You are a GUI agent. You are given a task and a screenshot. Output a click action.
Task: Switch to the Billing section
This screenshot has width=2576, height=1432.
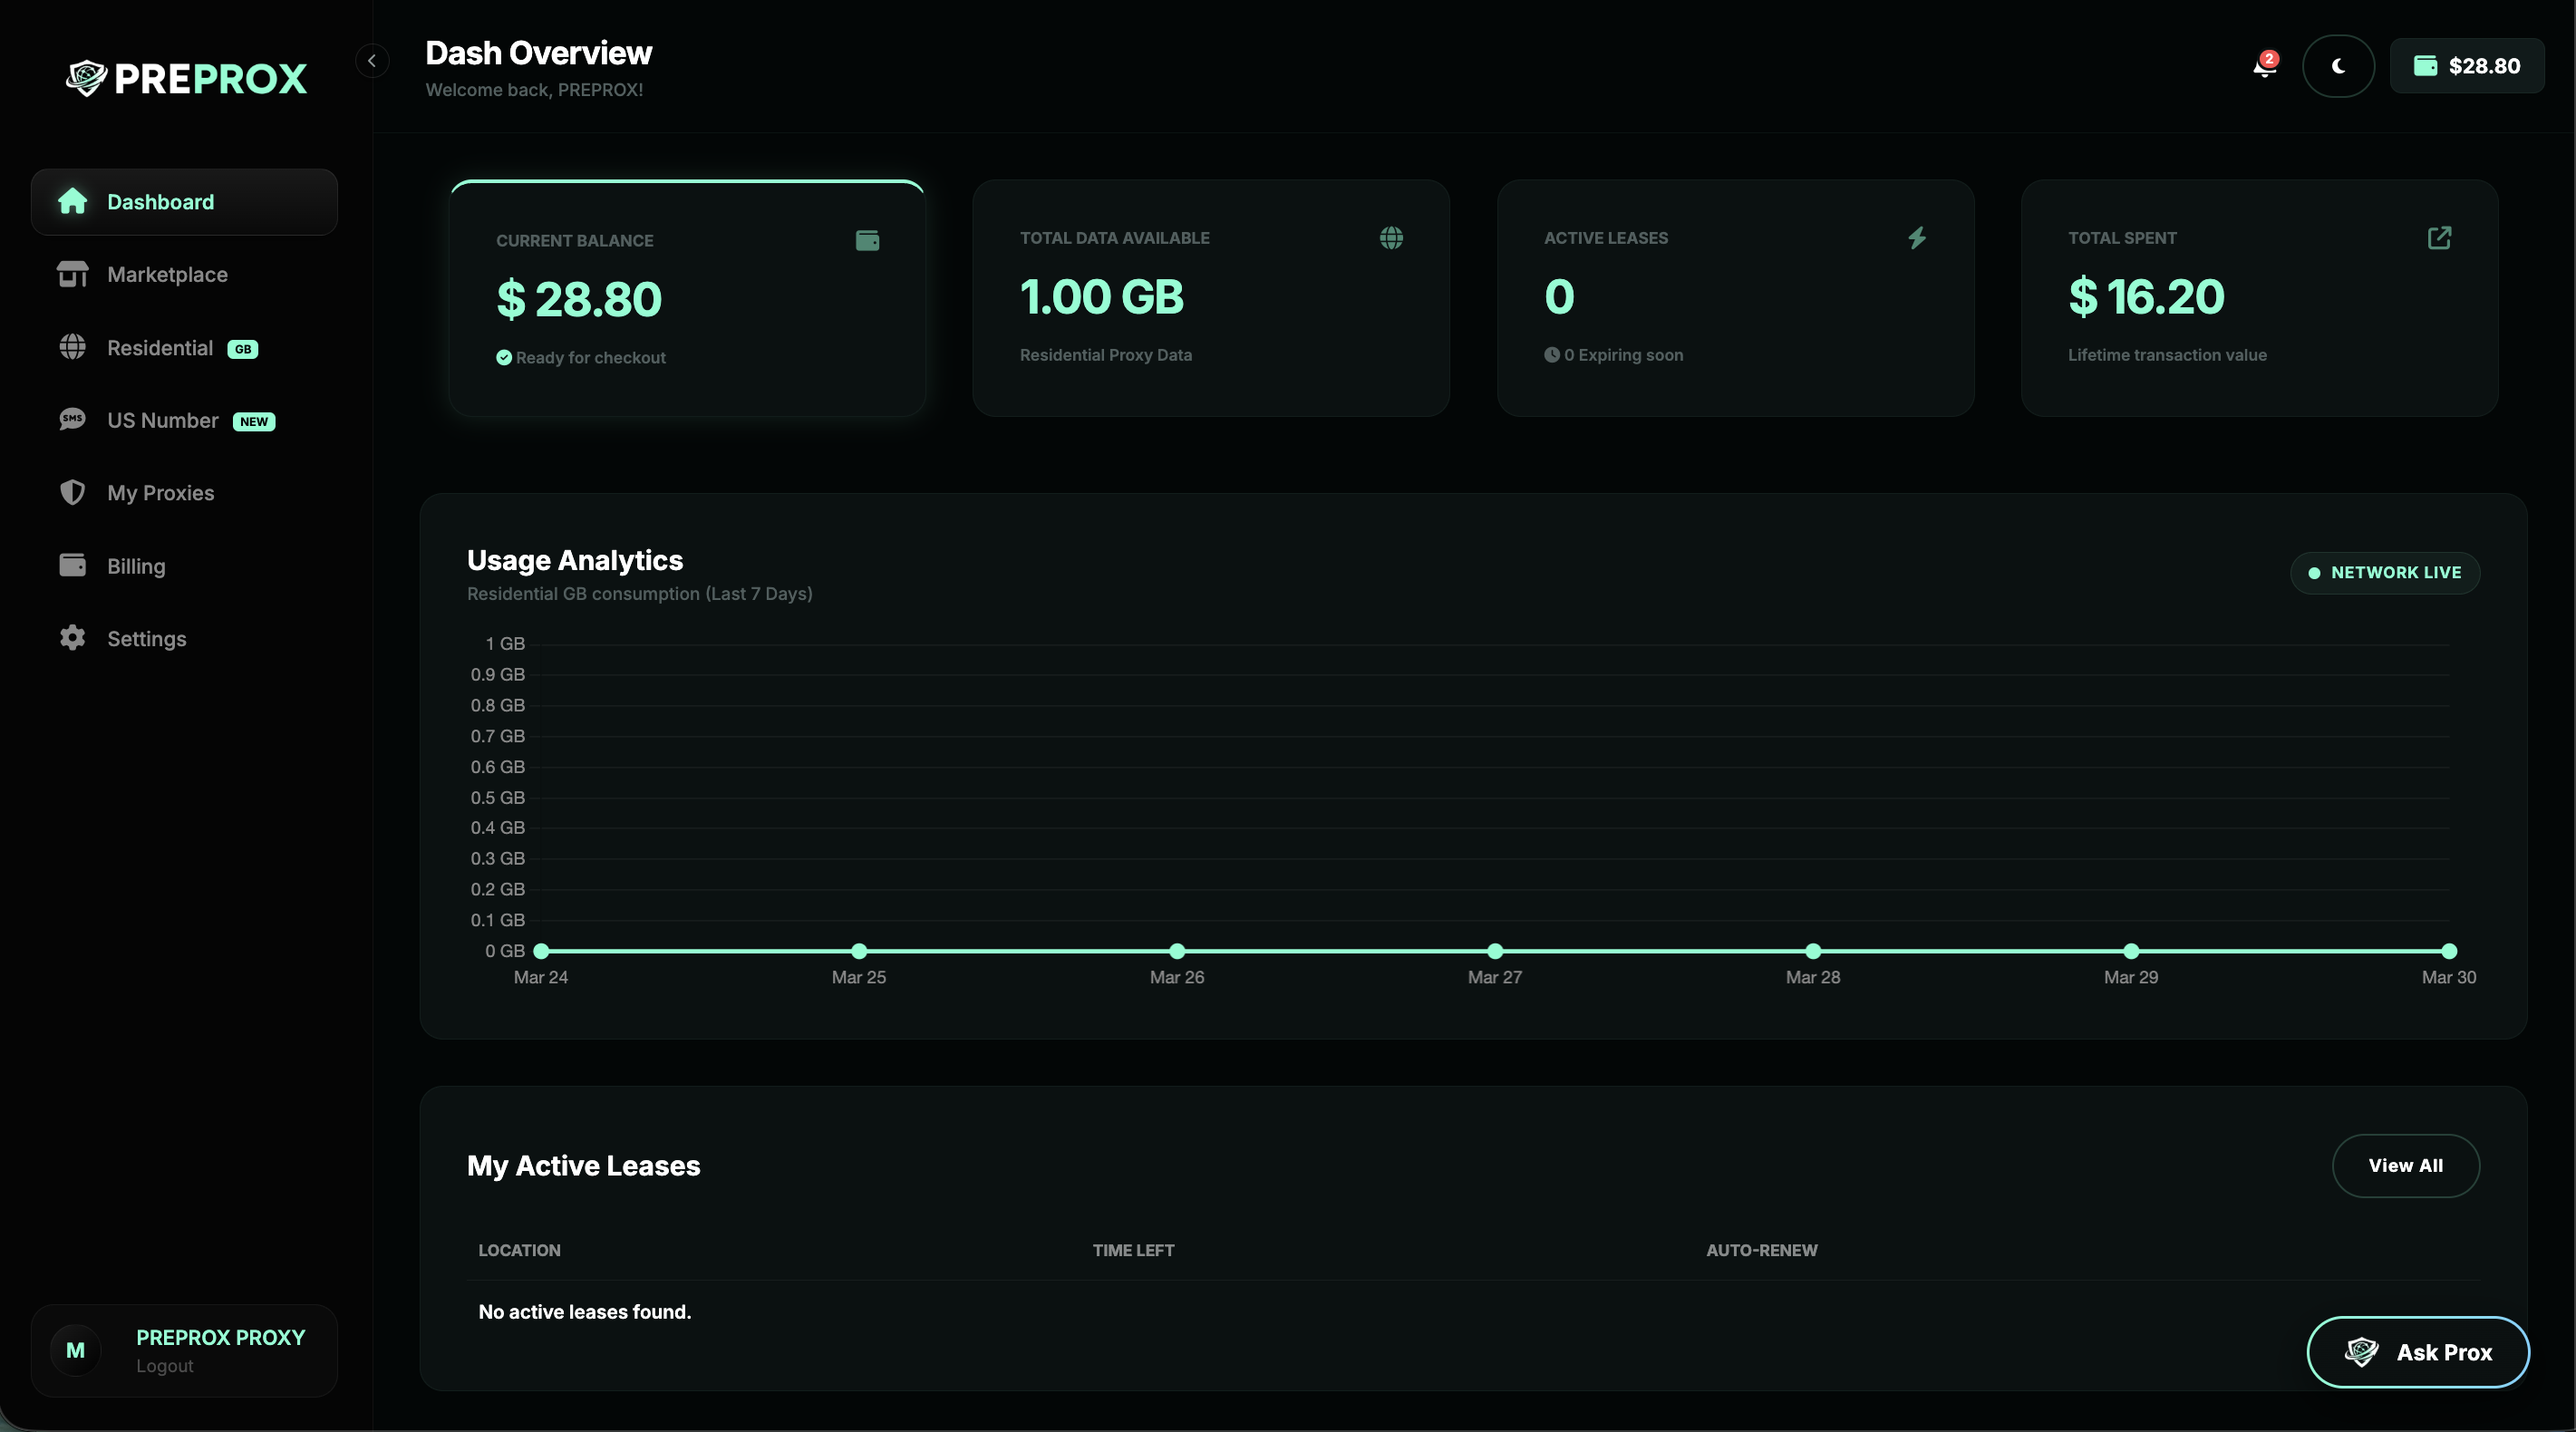point(135,565)
